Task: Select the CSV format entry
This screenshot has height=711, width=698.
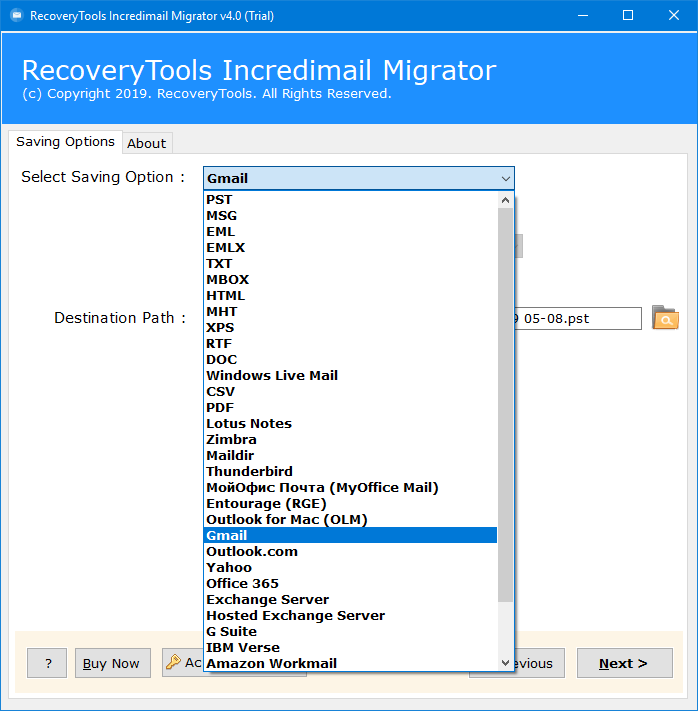Action: tap(351, 391)
